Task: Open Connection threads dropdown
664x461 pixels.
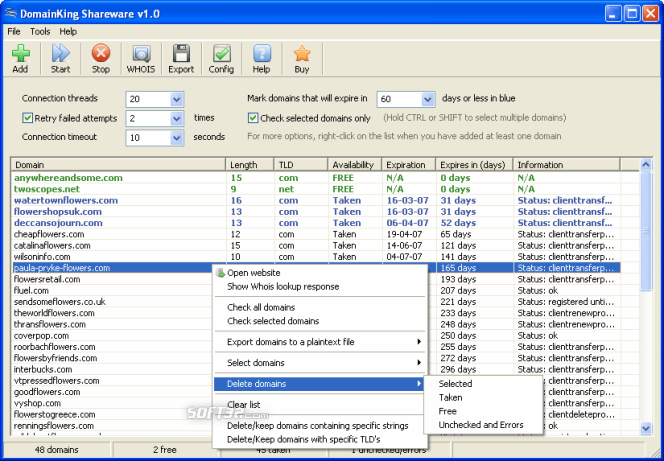Action: point(177,99)
